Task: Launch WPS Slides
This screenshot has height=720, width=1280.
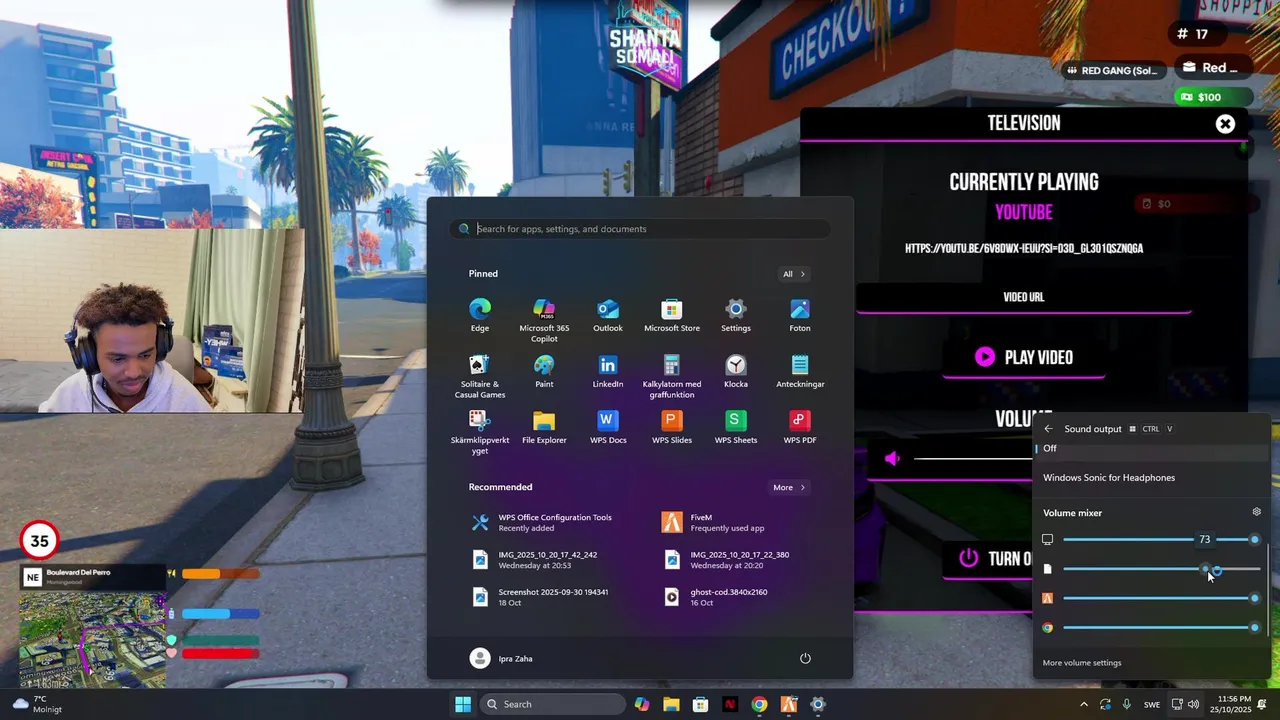Action: point(672,427)
